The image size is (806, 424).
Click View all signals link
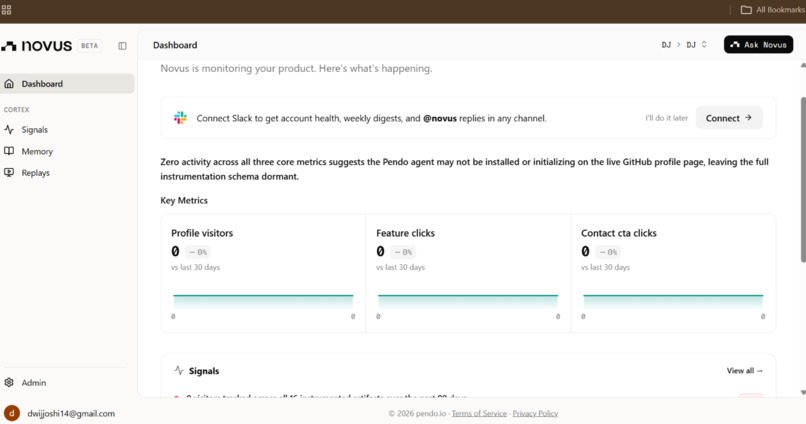[x=744, y=370]
